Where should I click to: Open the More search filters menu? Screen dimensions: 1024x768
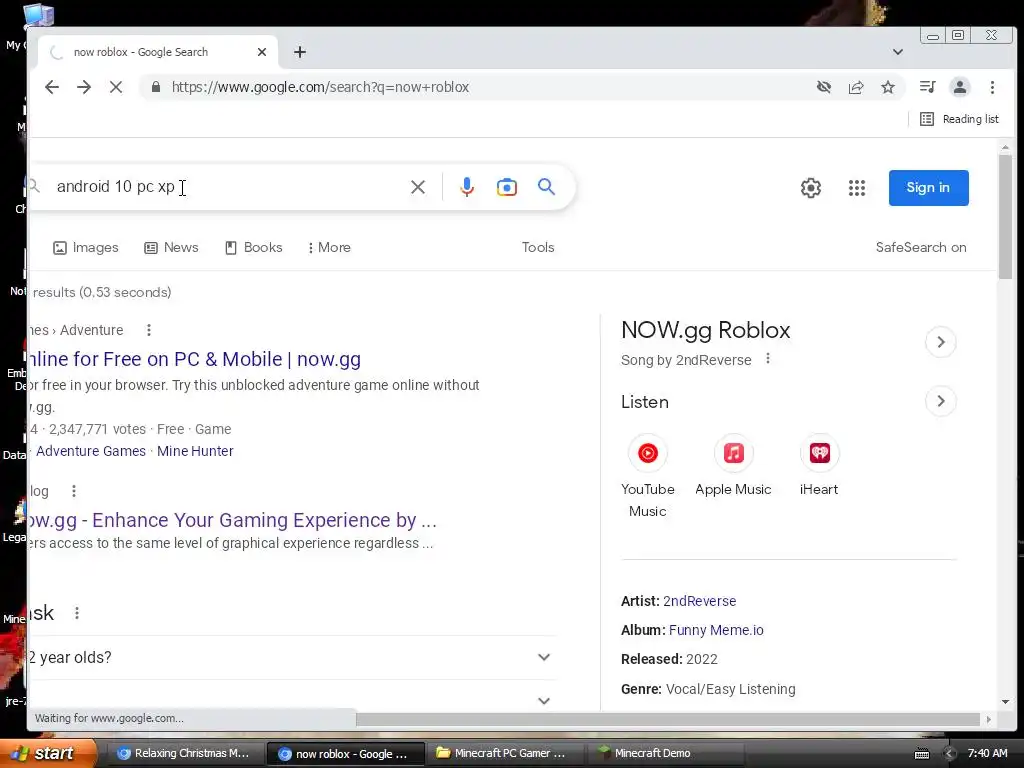329,248
